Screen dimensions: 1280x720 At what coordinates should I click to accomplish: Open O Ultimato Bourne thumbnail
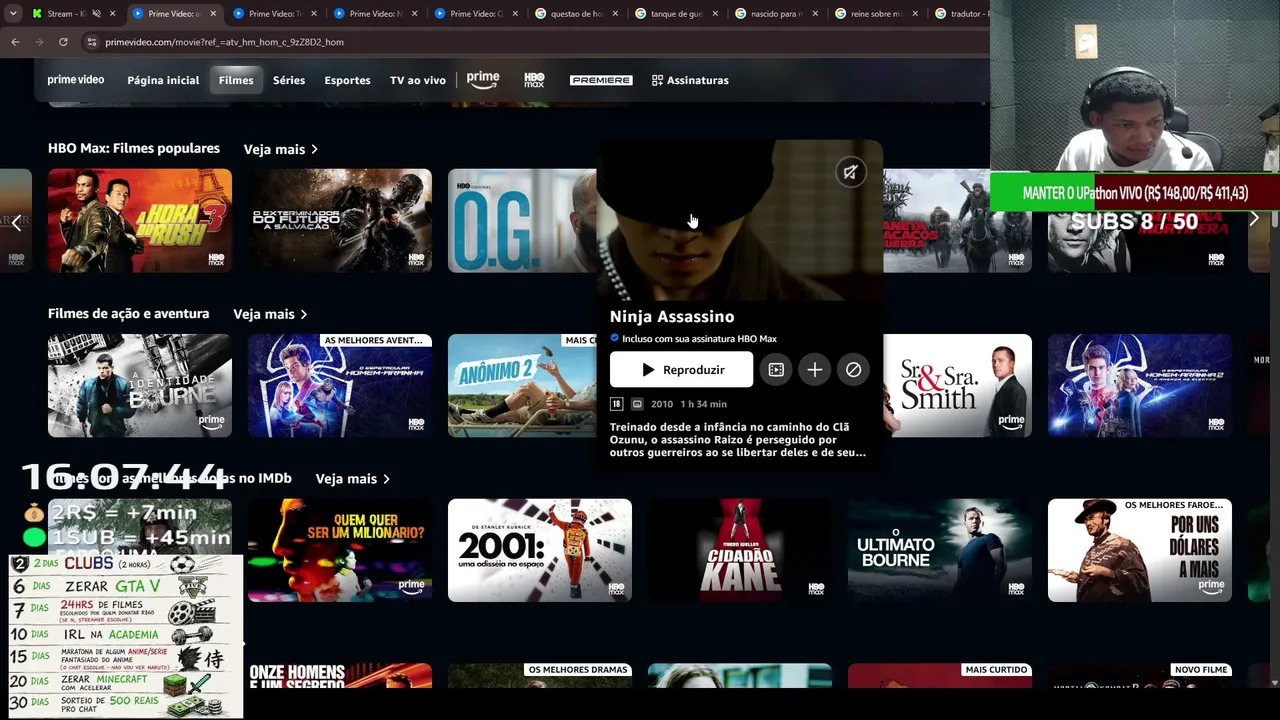click(x=940, y=551)
